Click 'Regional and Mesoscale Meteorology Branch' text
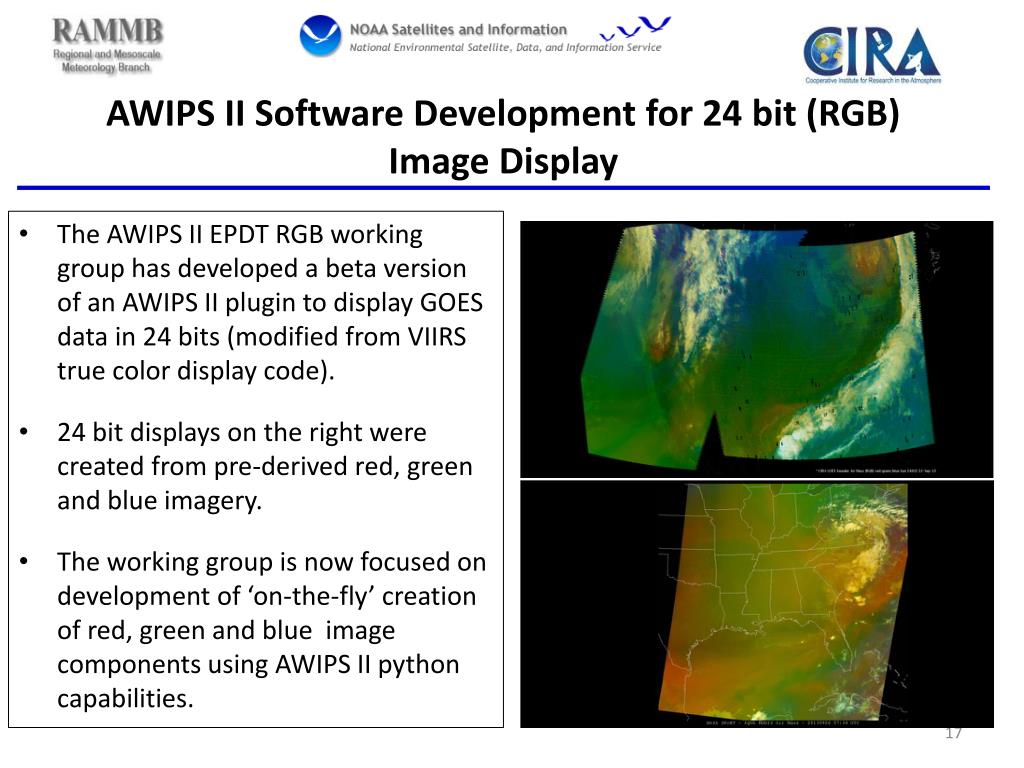Image resolution: width=1024 pixels, height=768 pixels. 107,61
